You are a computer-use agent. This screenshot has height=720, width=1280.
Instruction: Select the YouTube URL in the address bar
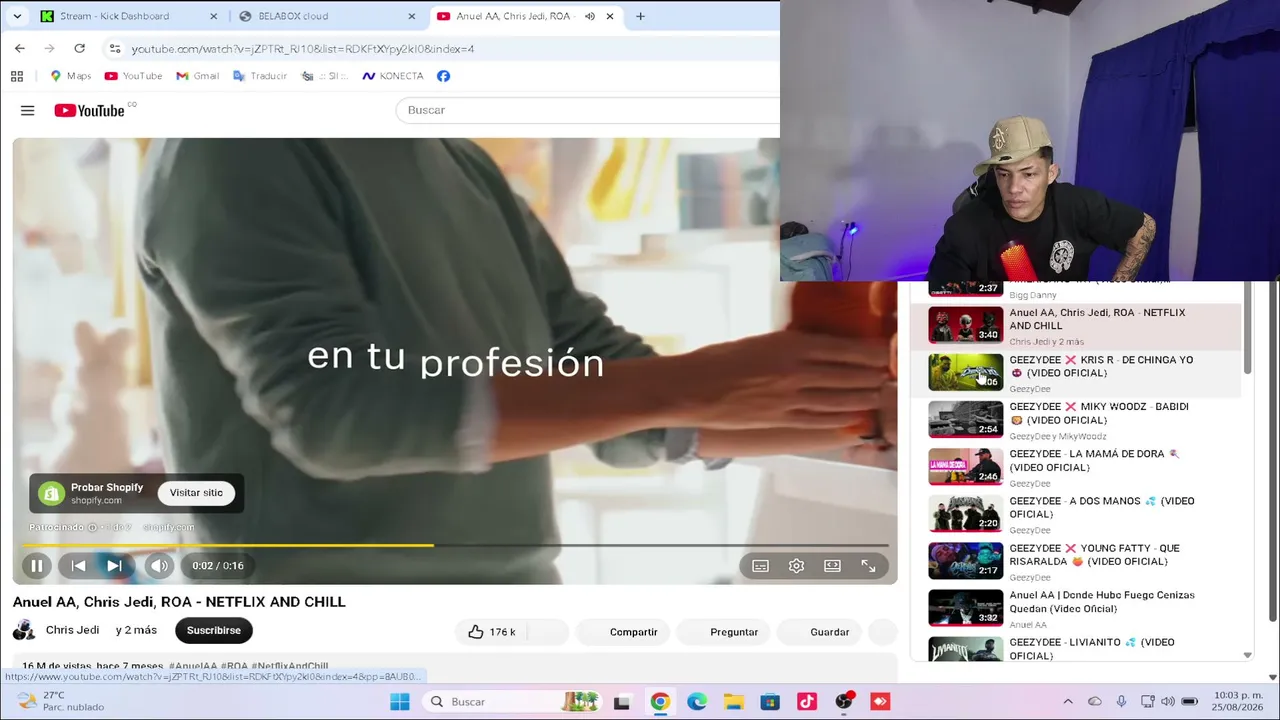[303, 48]
